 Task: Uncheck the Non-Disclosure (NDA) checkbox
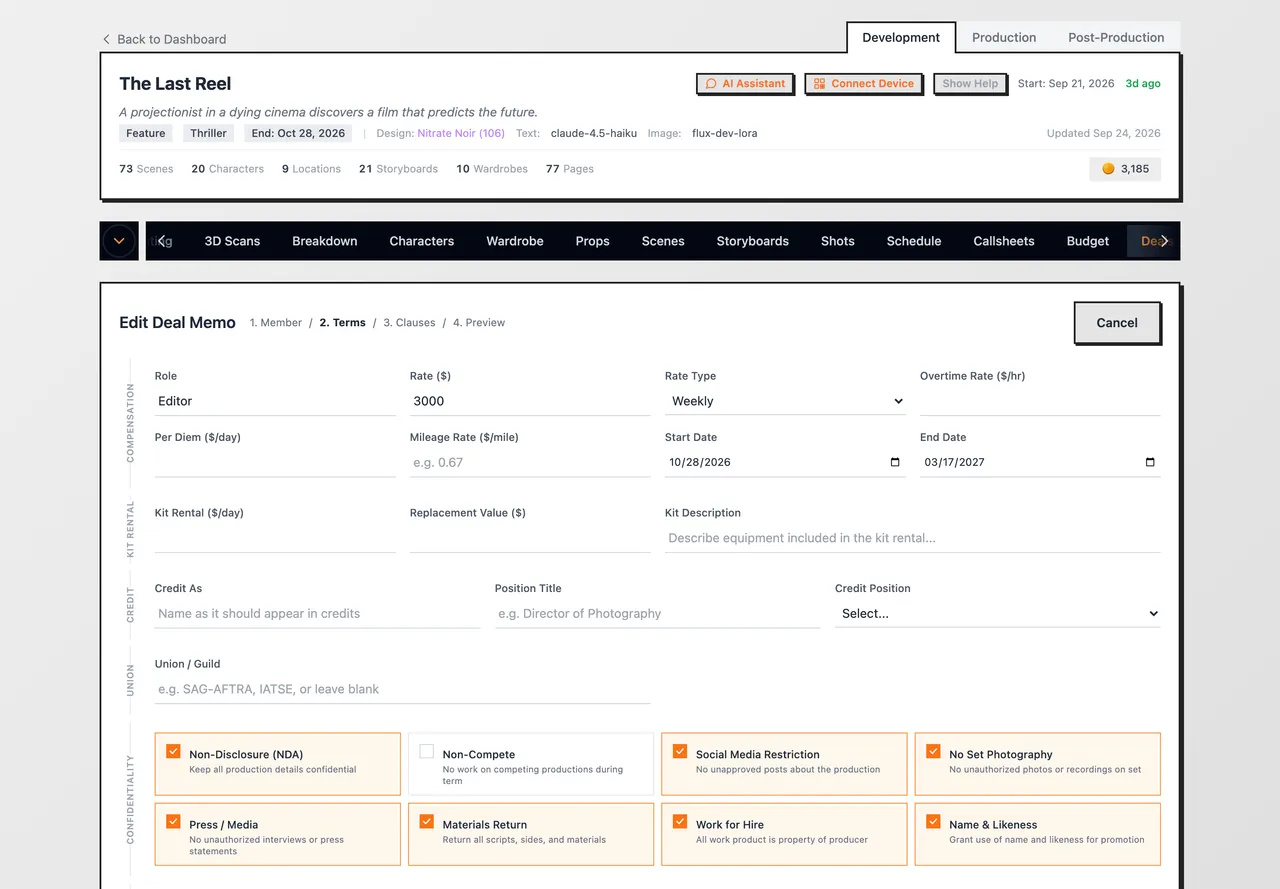(173, 751)
